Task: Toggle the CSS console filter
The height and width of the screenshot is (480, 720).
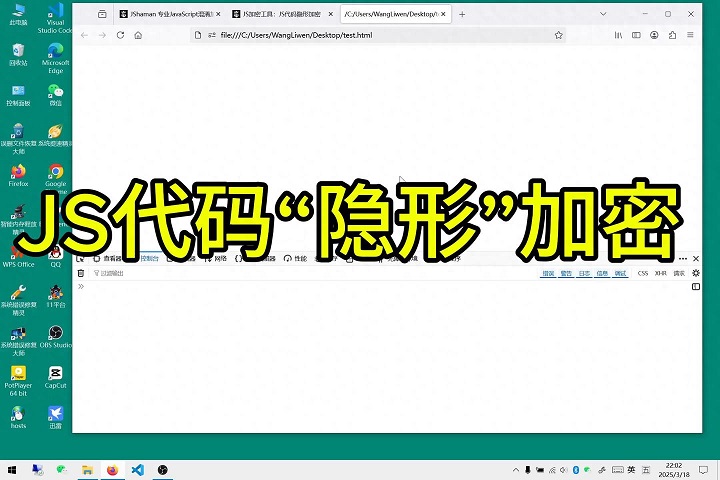Action: pos(643,273)
